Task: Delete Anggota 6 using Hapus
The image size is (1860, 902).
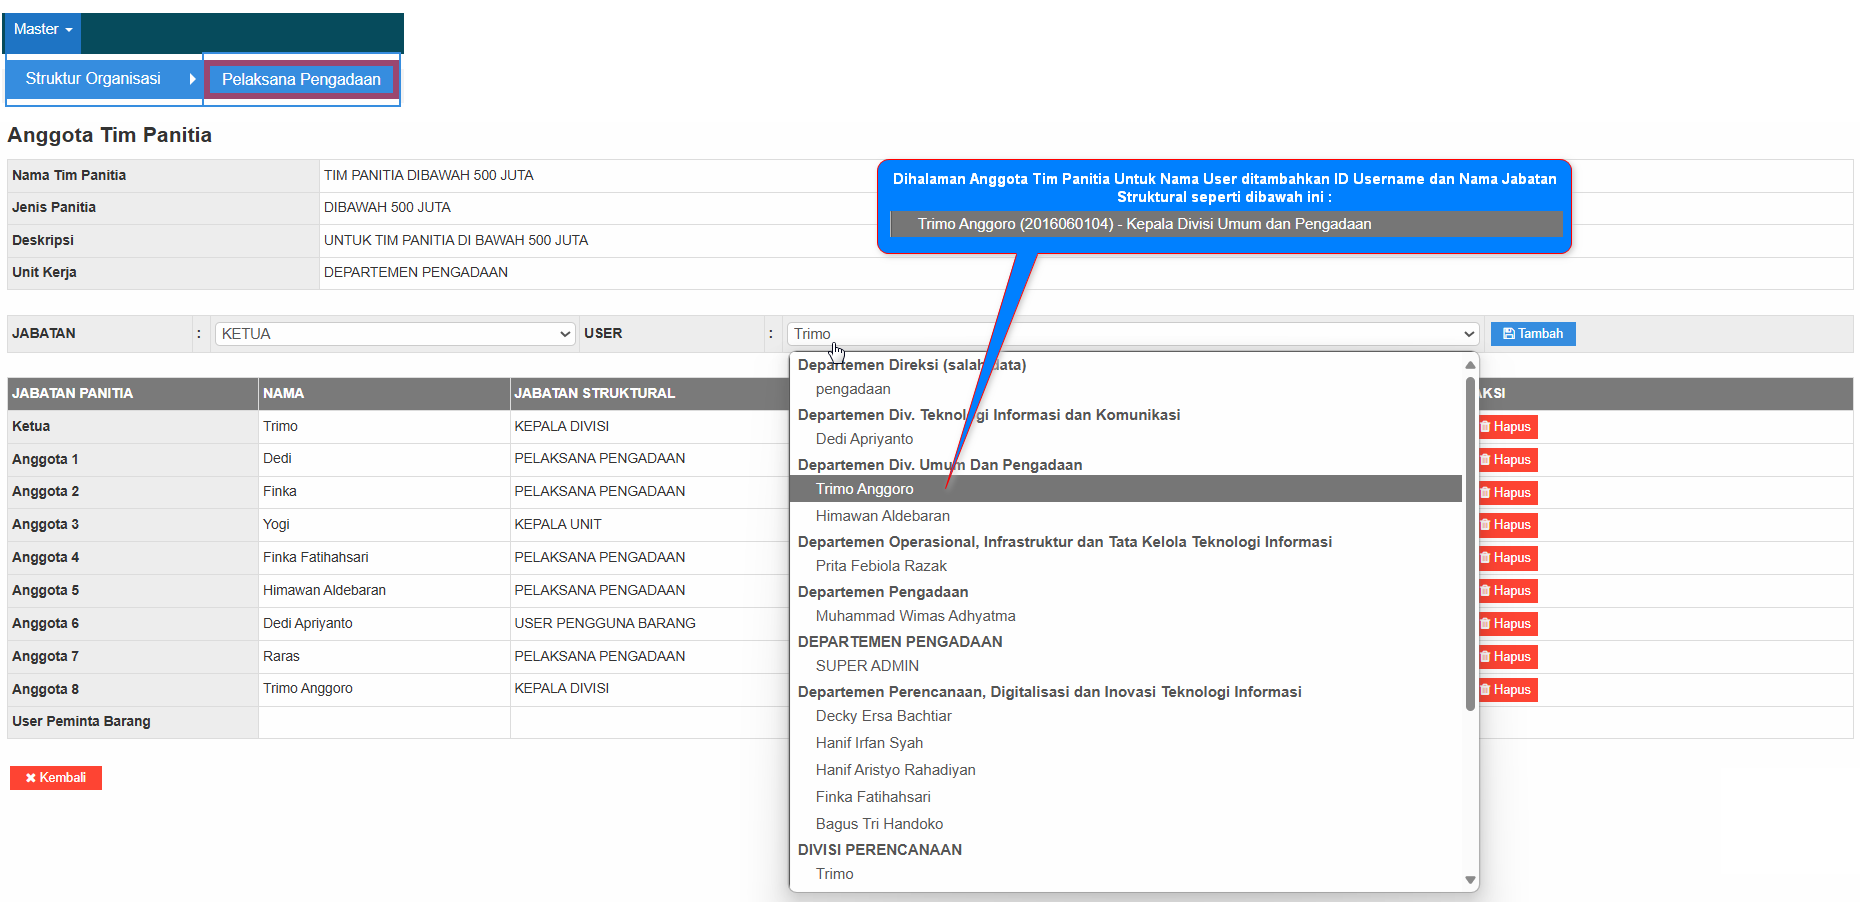Action: click(1507, 624)
